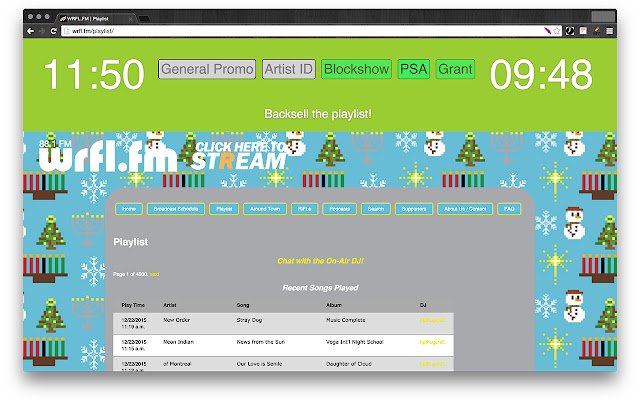
Task: Click the Play Time column header
Action: point(133,305)
